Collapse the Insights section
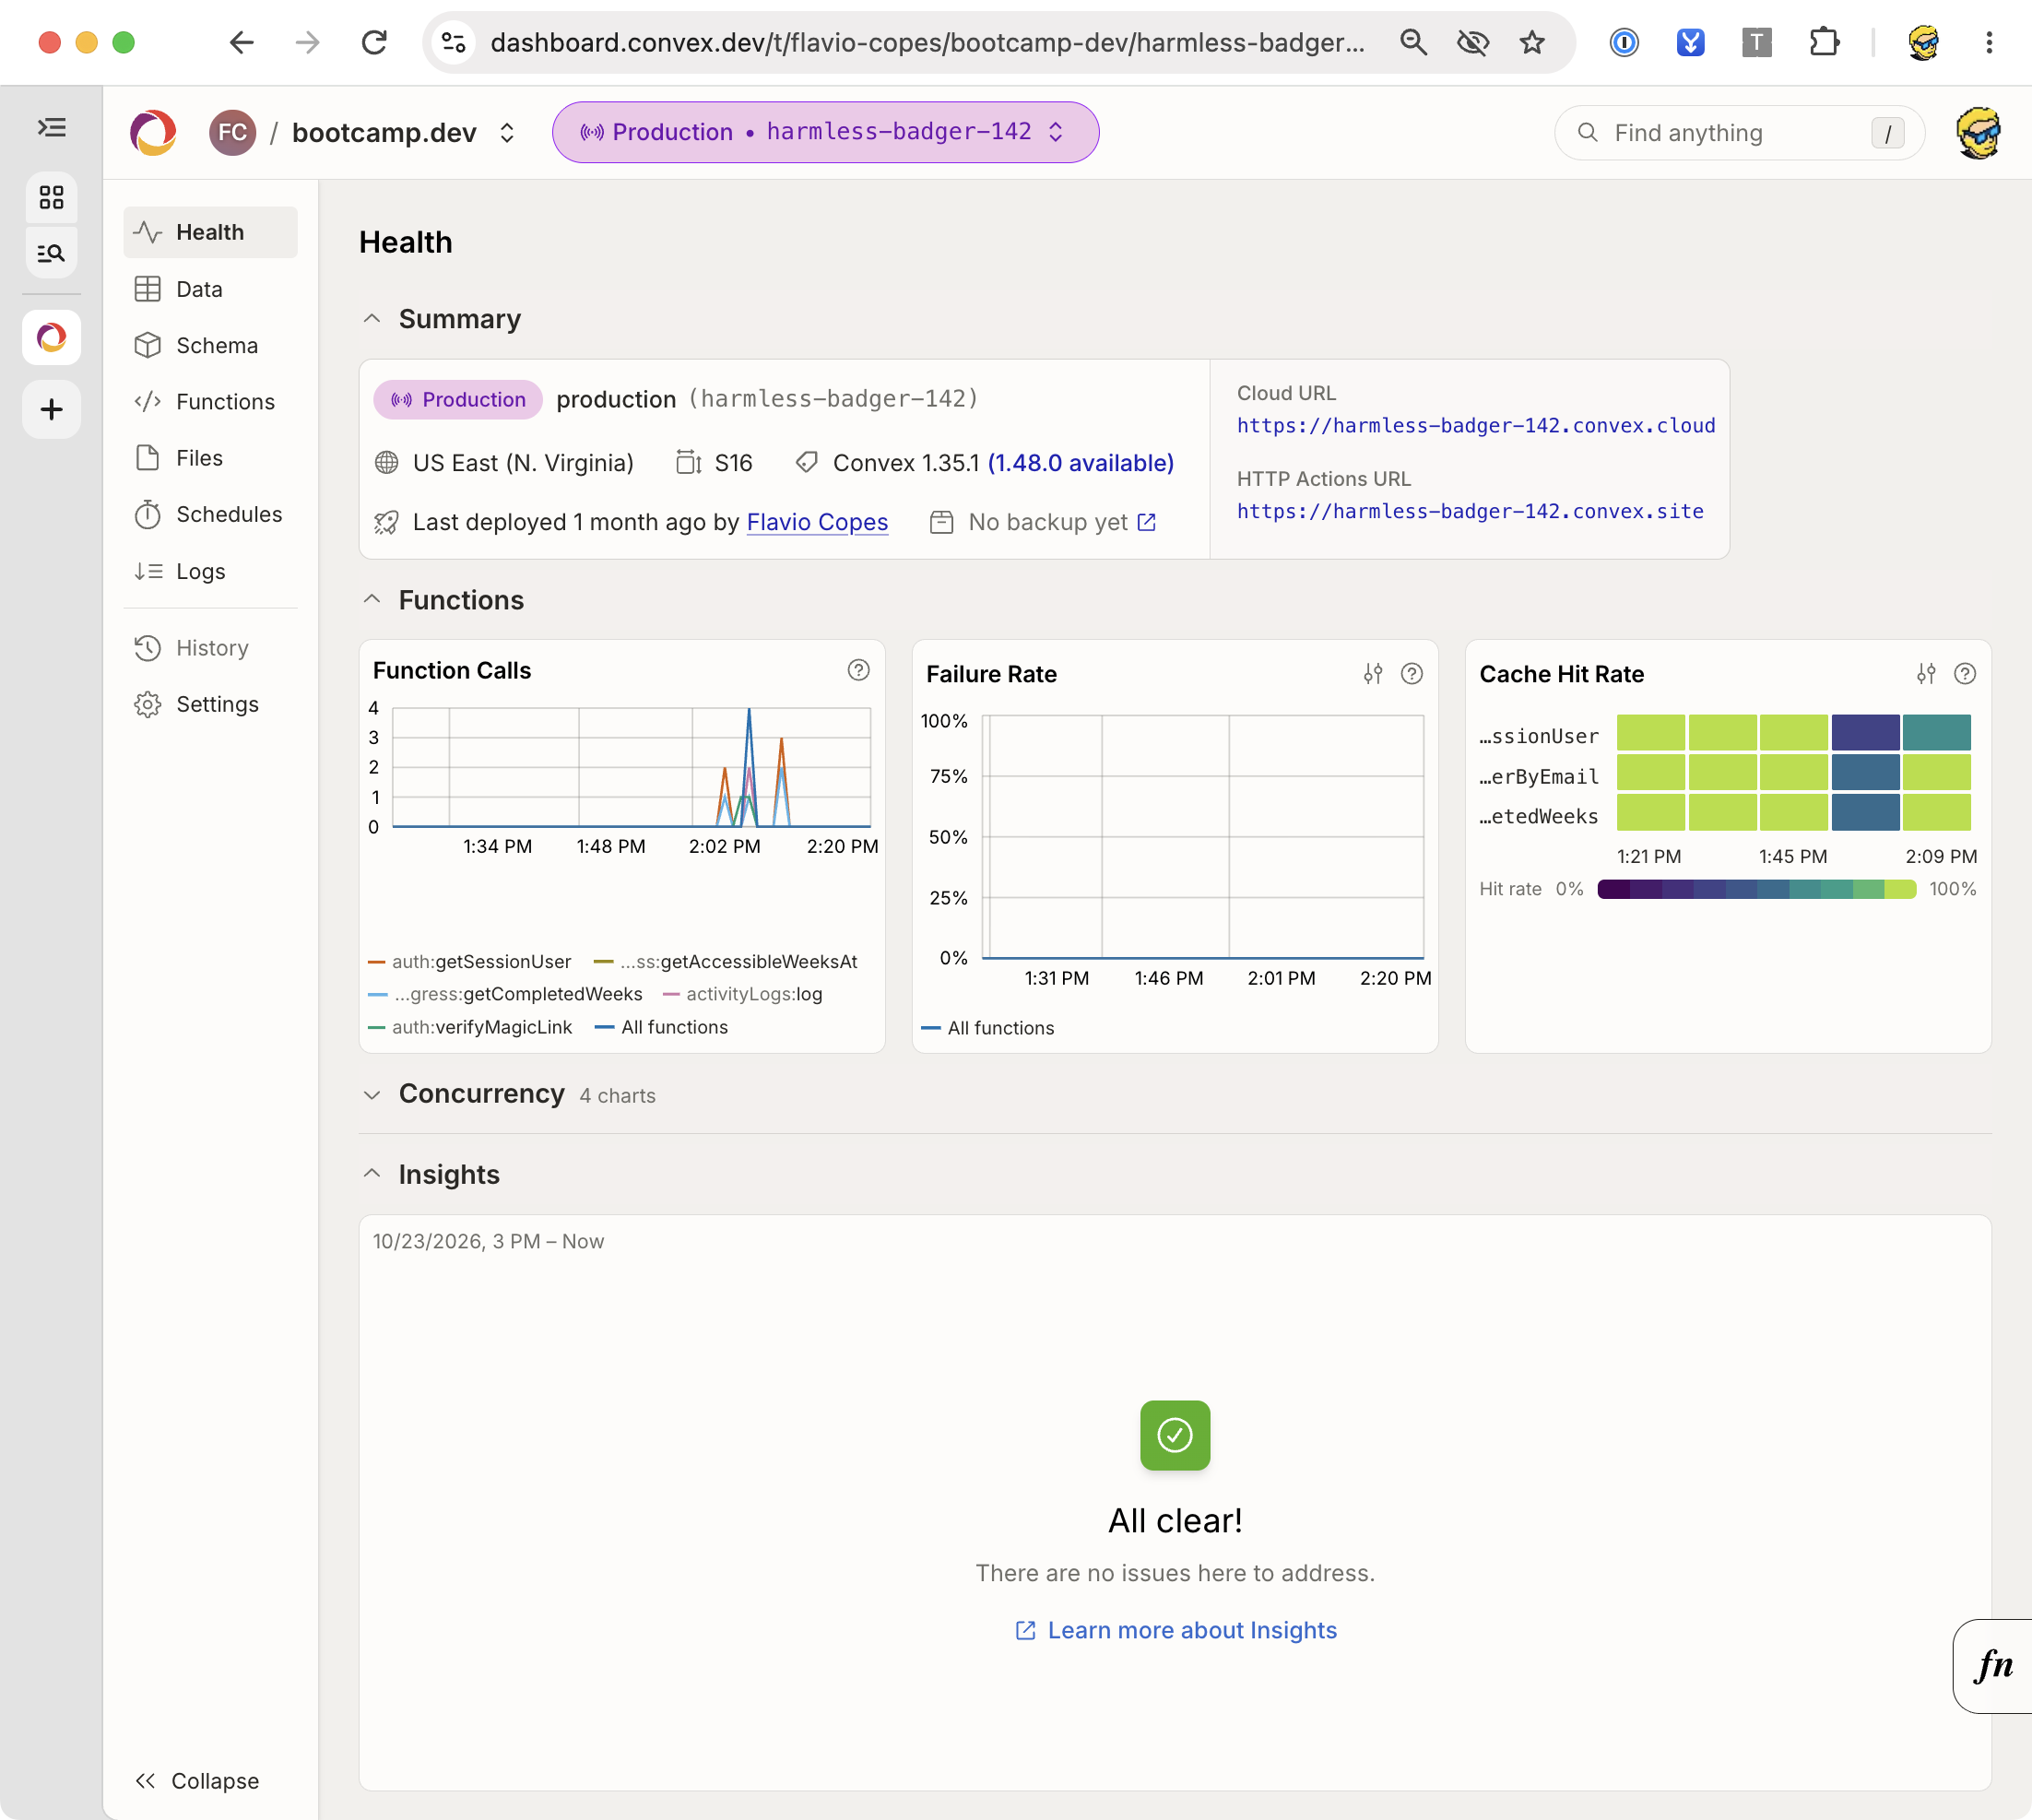Image resolution: width=2032 pixels, height=1820 pixels. (372, 1173)
